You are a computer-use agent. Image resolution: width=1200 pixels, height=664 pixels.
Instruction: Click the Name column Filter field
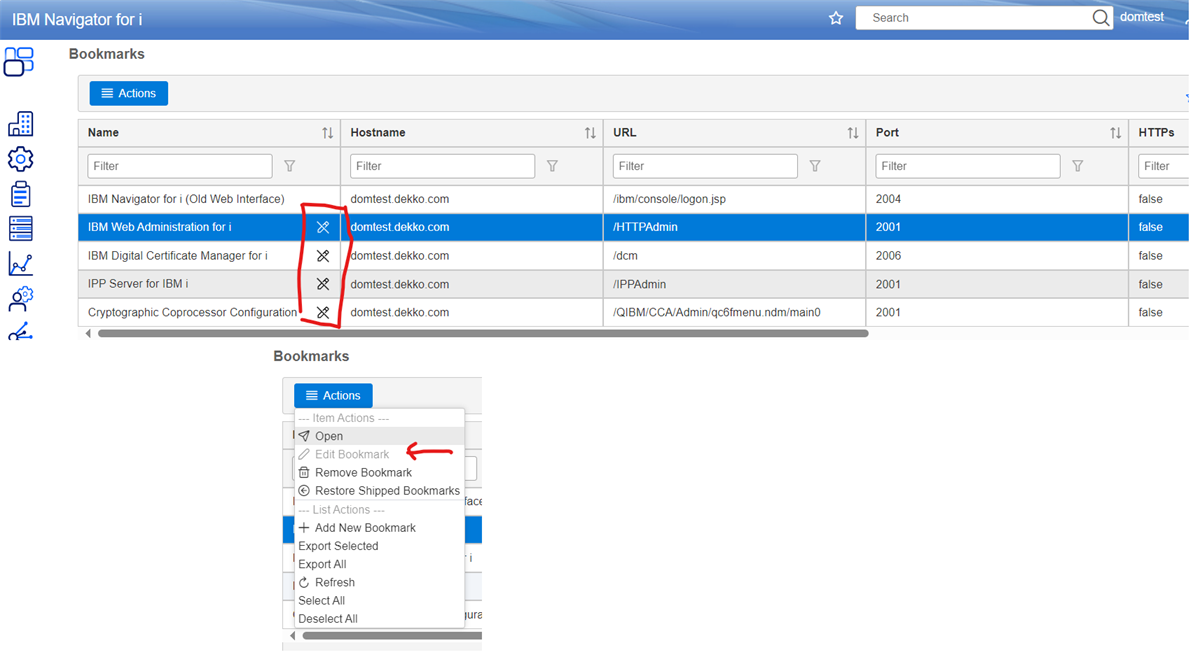point(180,166)
